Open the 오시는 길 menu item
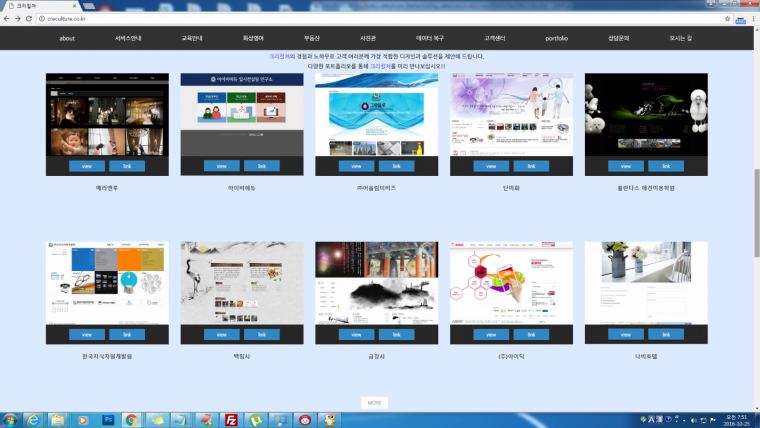The image size is (760, 428). click(x=681, y=38)
